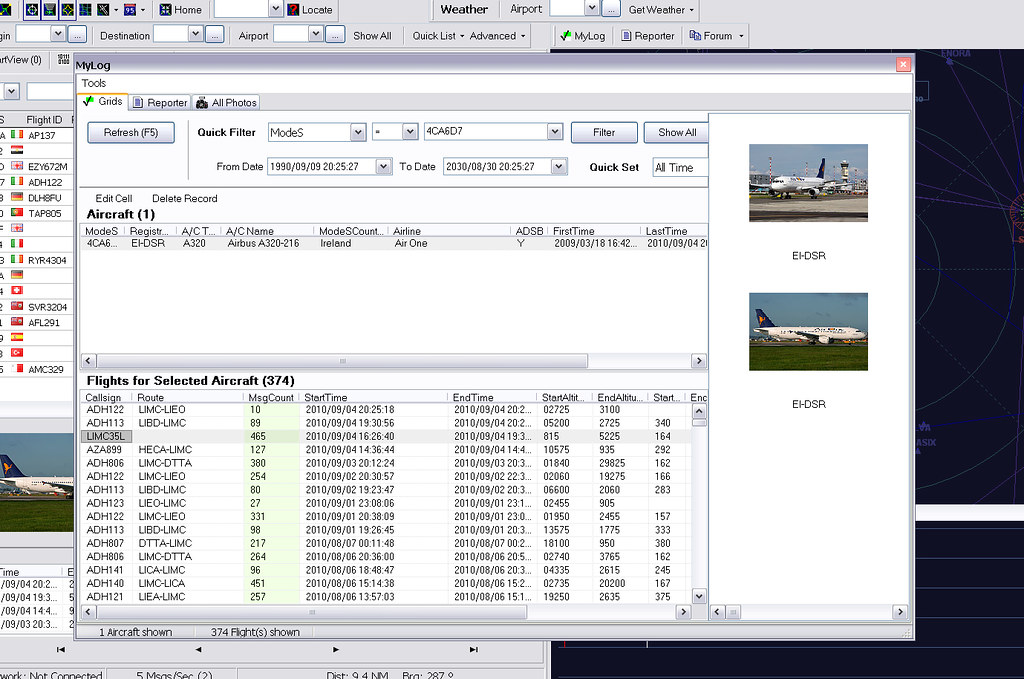Click the second blue-framed map toolbar icon

click(50, 10)
